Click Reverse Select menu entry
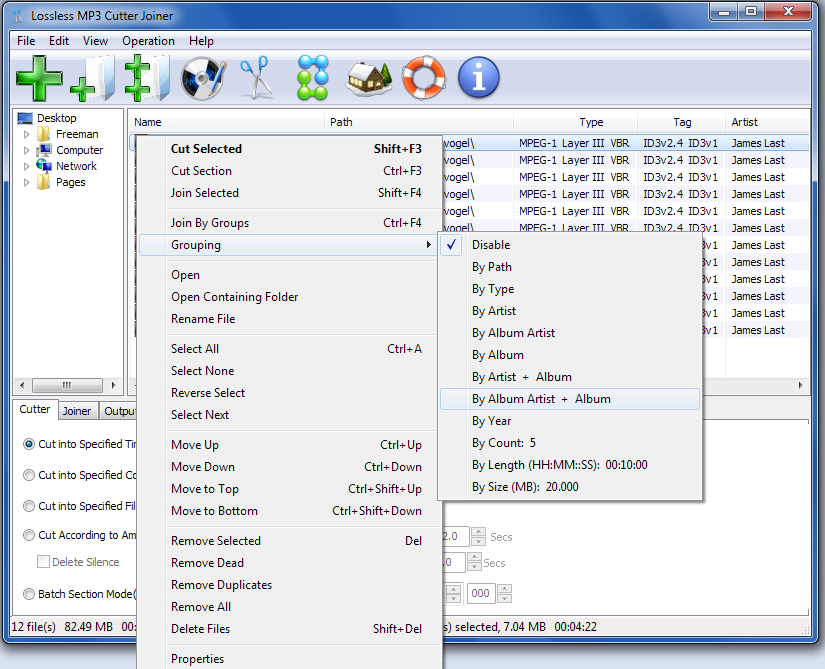This screenshot has width=825, height=669. click(x=289, y=392)
